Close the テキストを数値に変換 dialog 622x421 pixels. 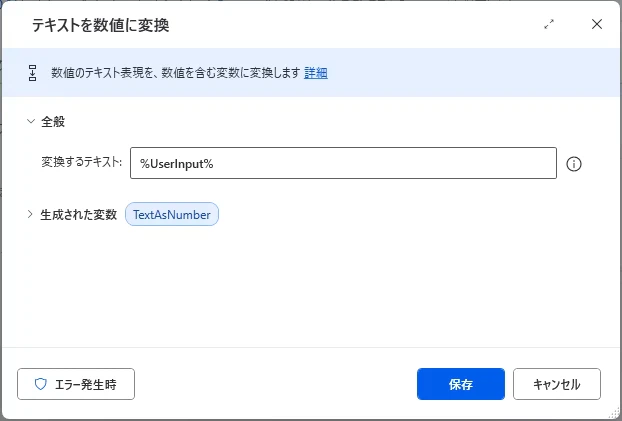click(597, 24)
